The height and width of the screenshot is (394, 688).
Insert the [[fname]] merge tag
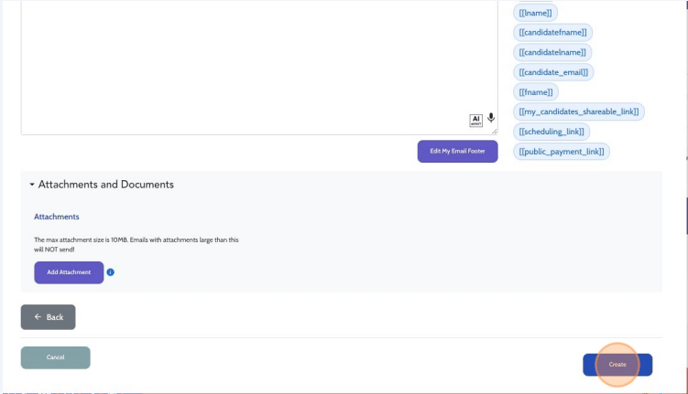click(x=536, y=92)
